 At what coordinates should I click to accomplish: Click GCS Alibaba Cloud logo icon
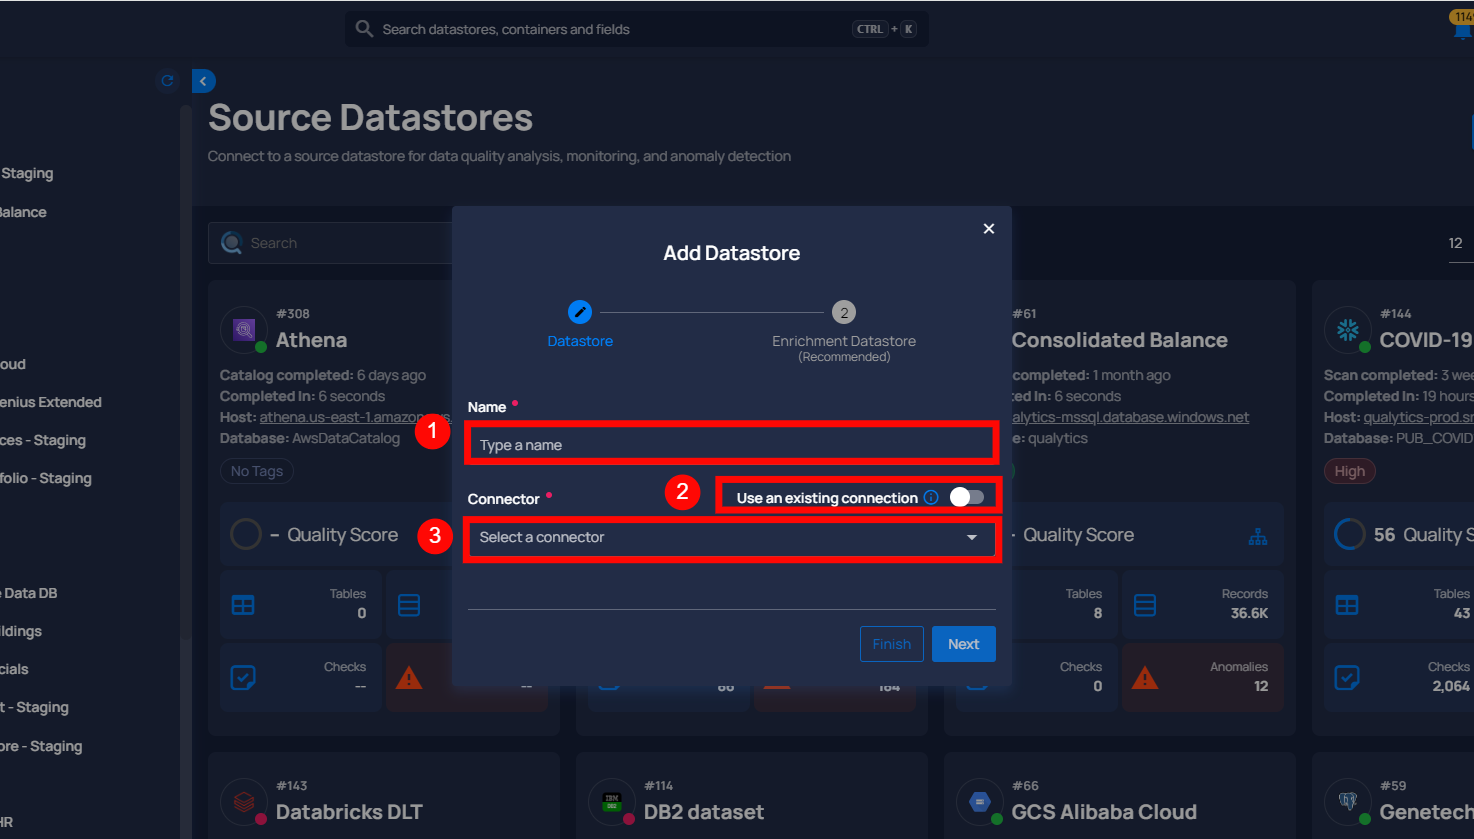[980, 802]
